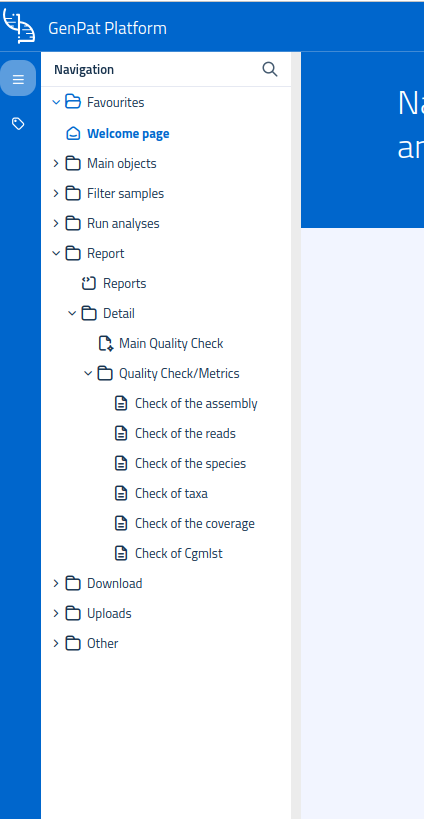Collapse the Favourites folder chevron
This screenshot has height=819, width=424.
coord(56,102)
